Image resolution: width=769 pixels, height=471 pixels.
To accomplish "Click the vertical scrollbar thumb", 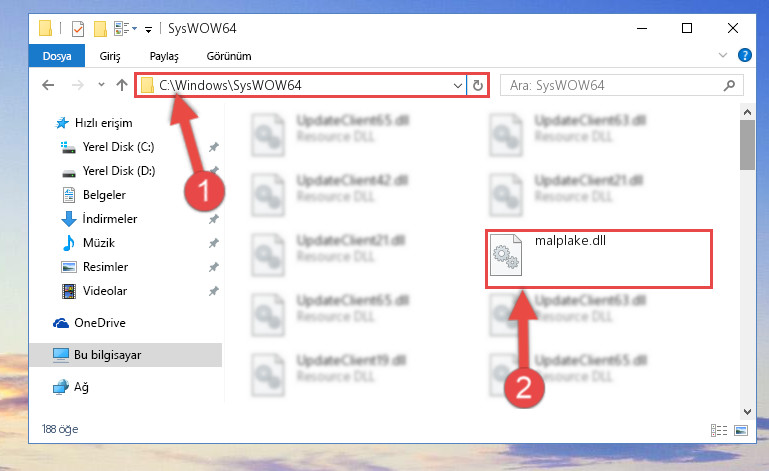I will 747,145.
